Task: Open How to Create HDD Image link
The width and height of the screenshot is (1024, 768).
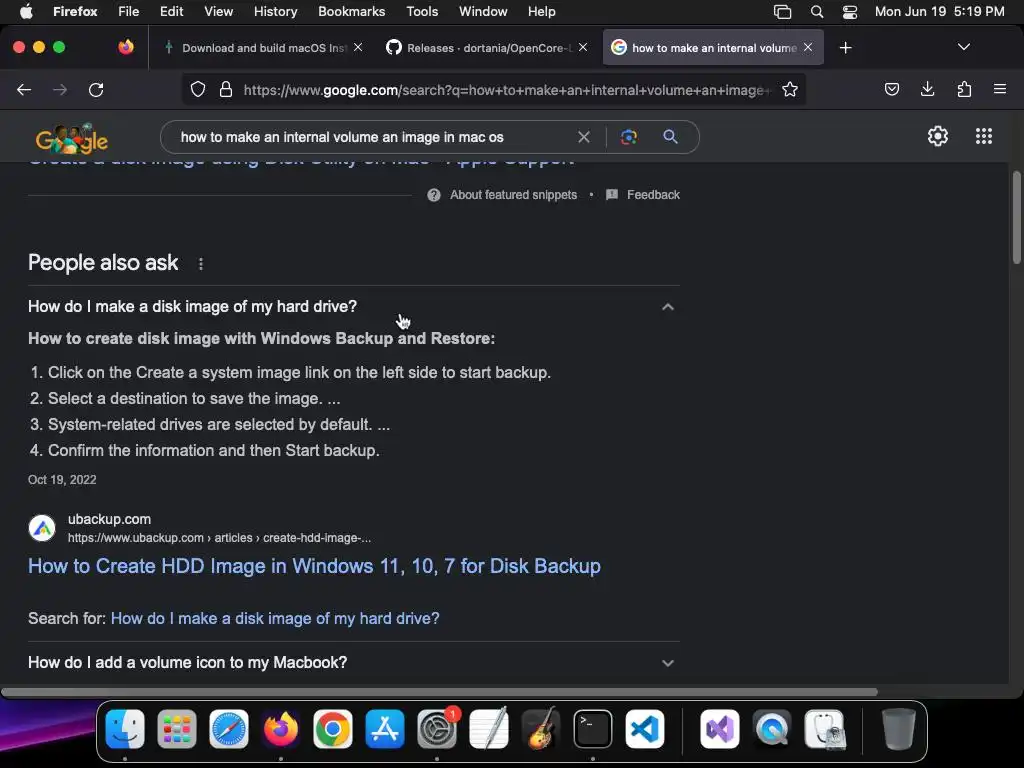Action: [314, 566]
